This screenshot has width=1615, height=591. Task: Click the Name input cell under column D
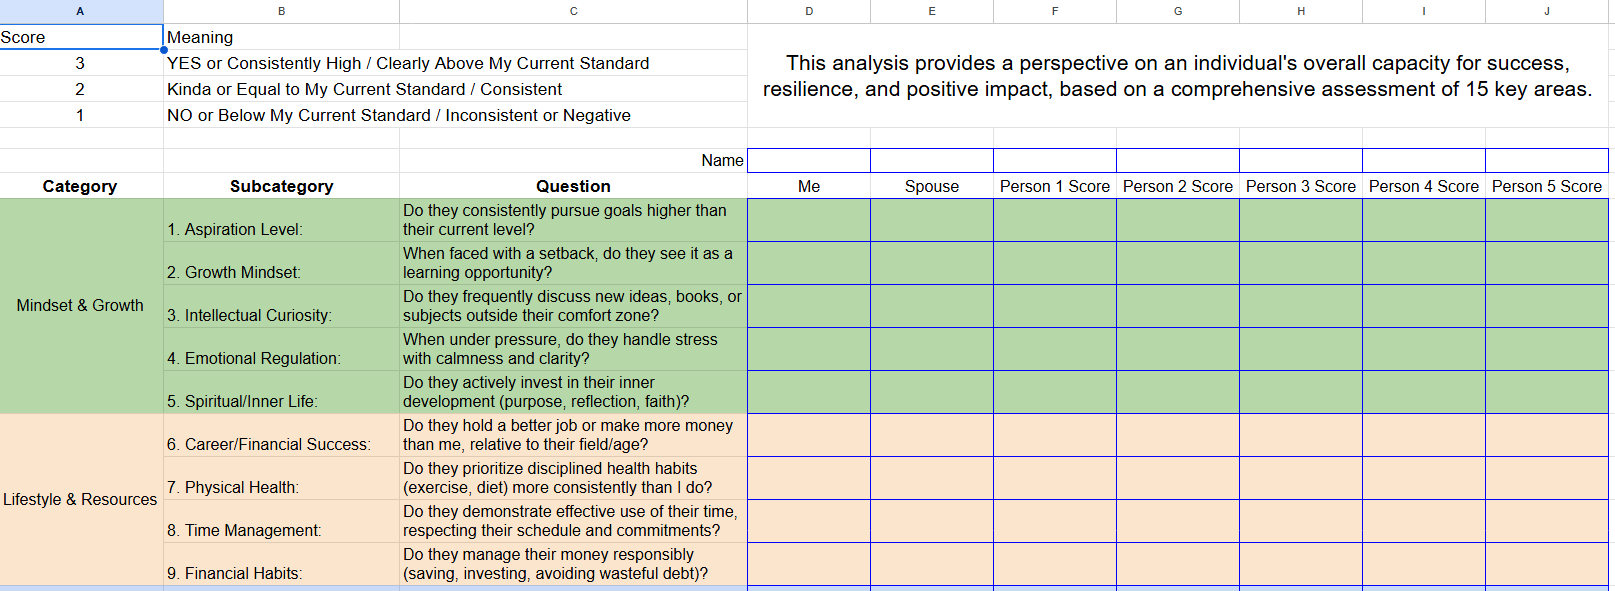pos(808,160)
